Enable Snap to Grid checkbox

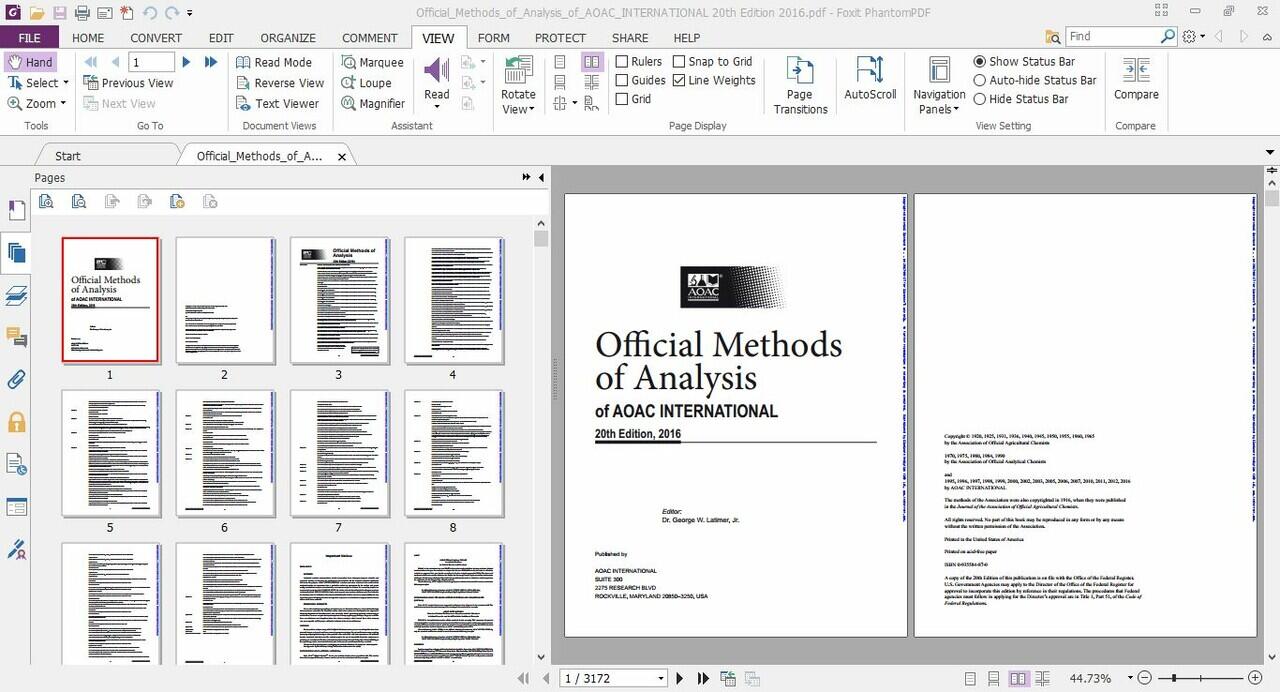click(712, 62)
